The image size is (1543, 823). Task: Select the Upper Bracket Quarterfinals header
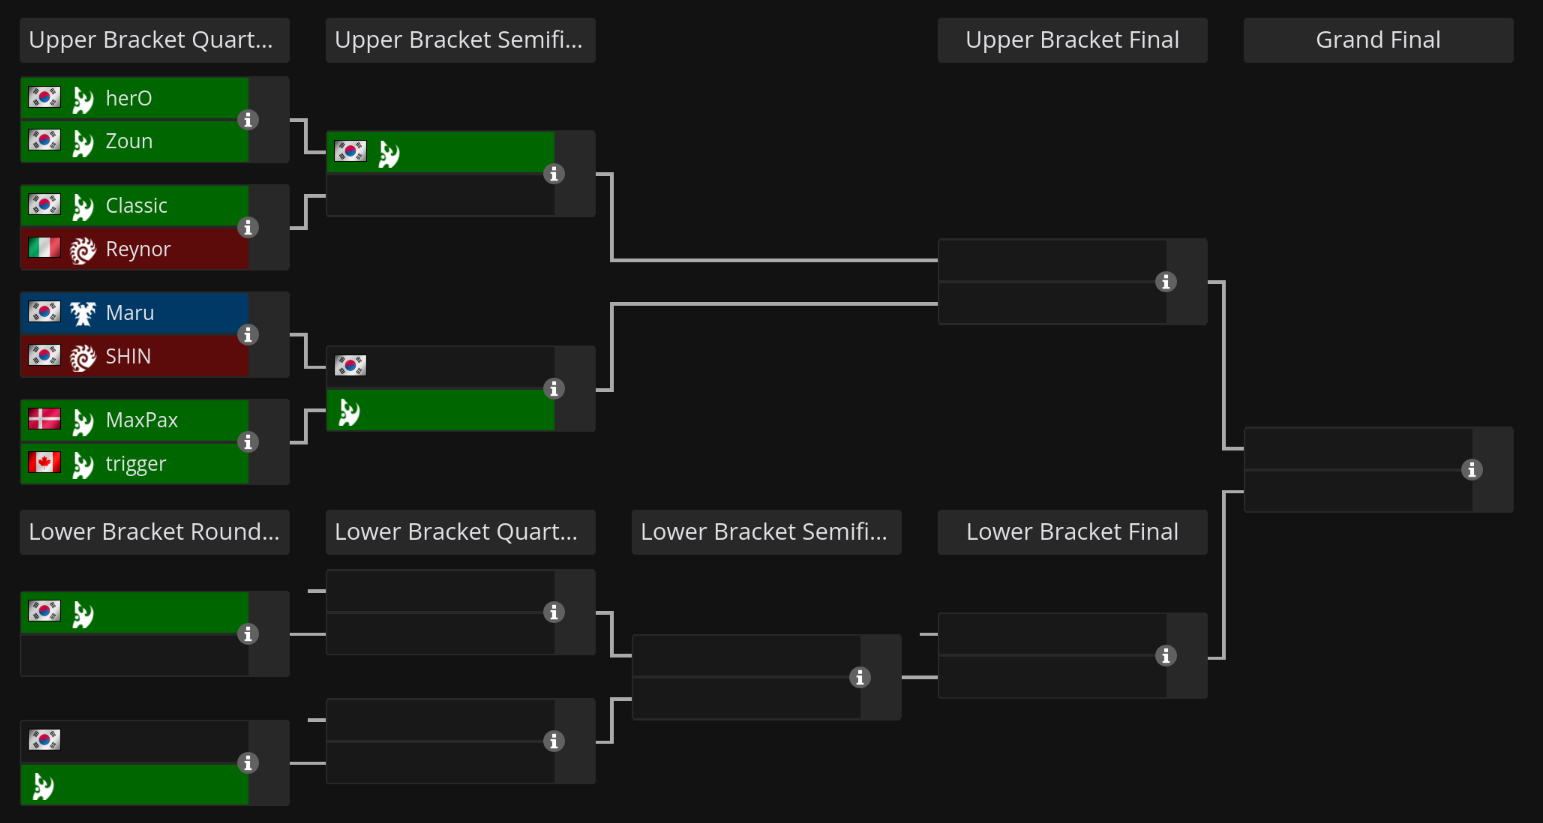tap(154, 40)
